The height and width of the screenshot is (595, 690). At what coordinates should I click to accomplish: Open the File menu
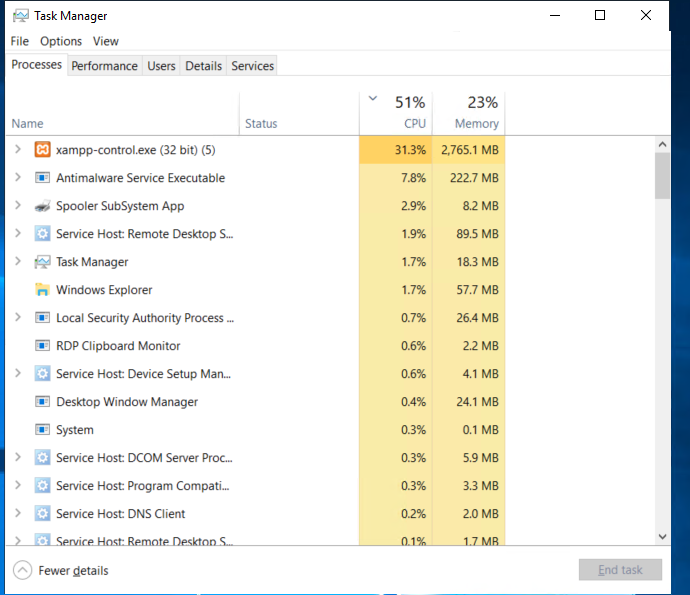(x=20, y=41)
